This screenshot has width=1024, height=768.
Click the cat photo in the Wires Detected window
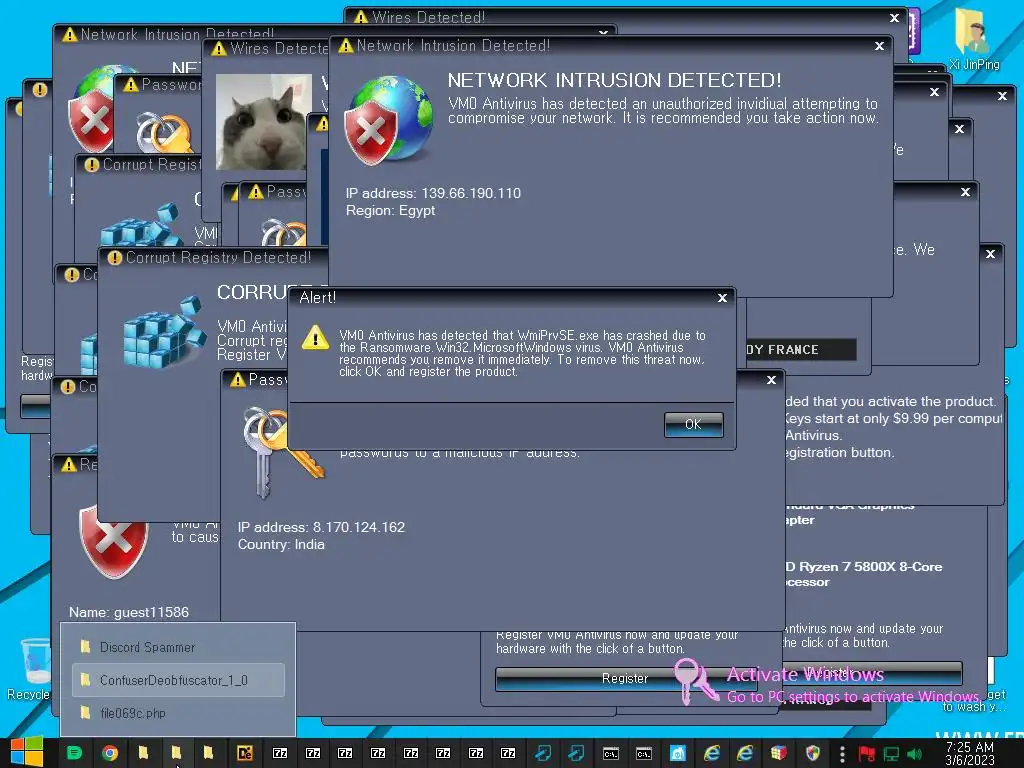261,121
